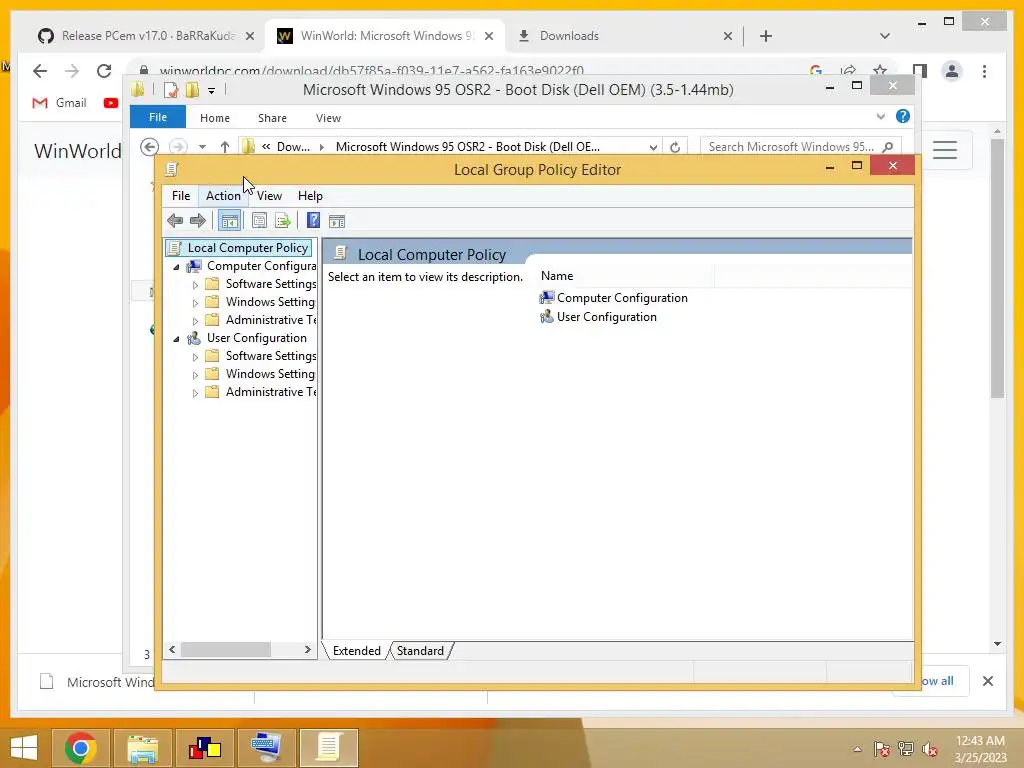Open the Home ribbon tab in File Explorer
Screen dimensions: 1024x768
pos(215,118)
